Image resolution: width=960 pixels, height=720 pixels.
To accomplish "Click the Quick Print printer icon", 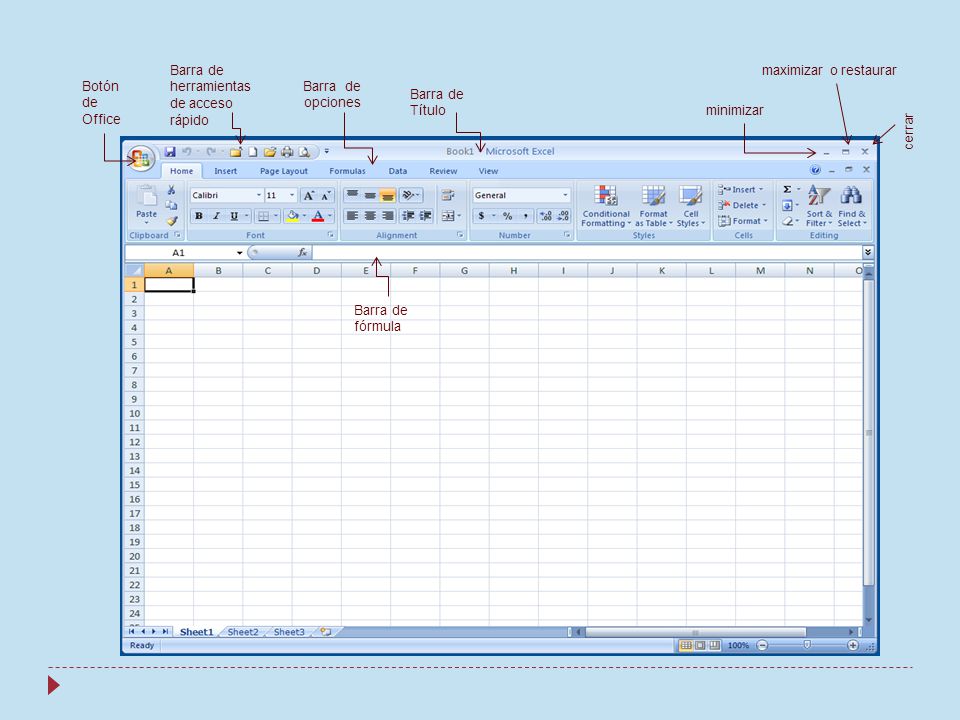I will pyautogui.click(x=287, y=152).
